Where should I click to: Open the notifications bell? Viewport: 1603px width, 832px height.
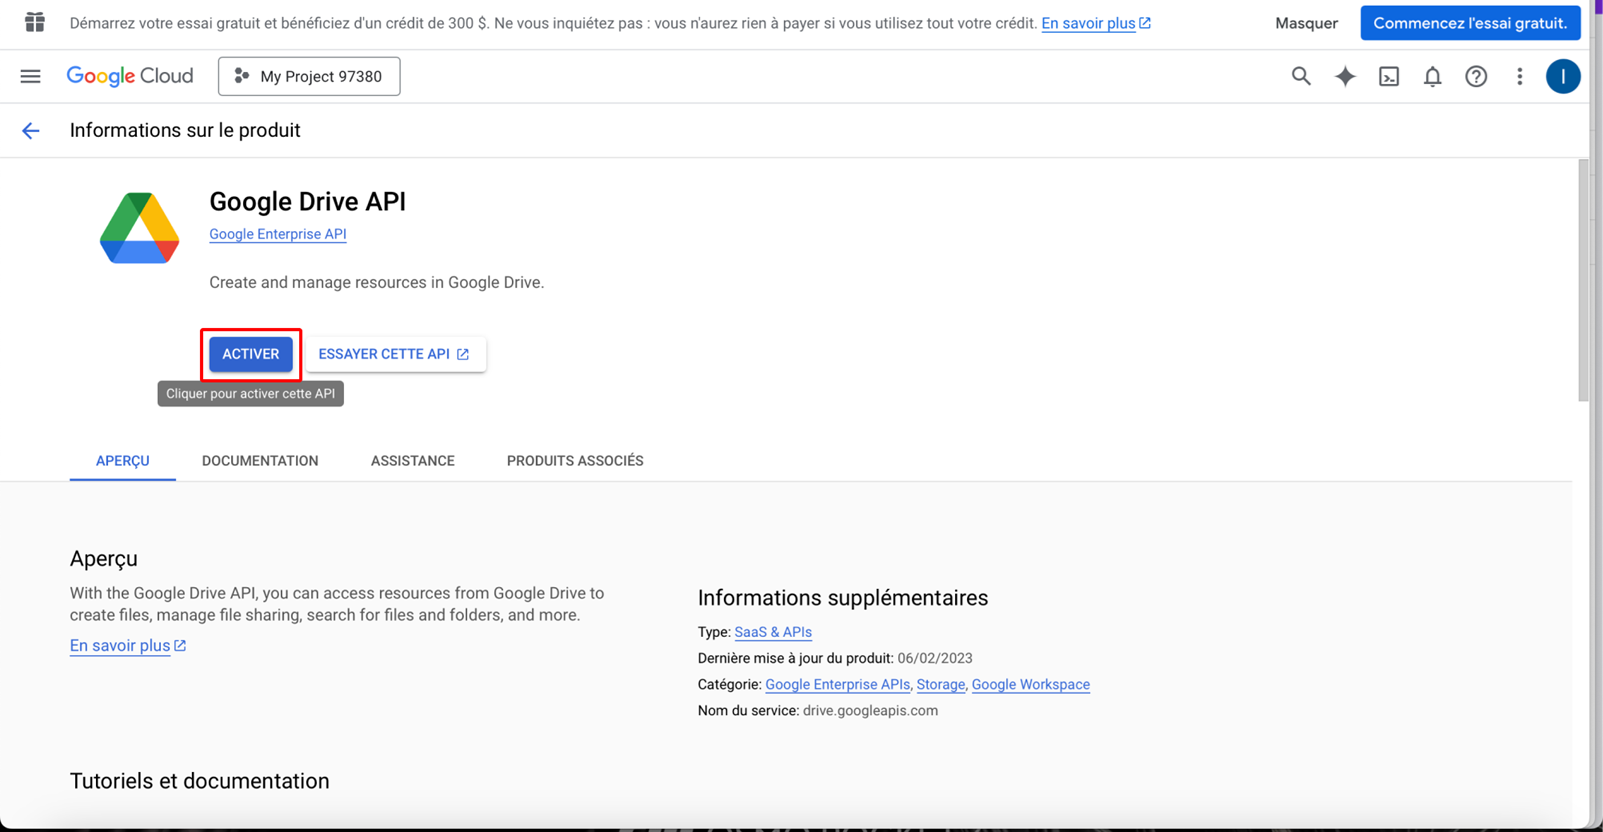pos(1432,76)
